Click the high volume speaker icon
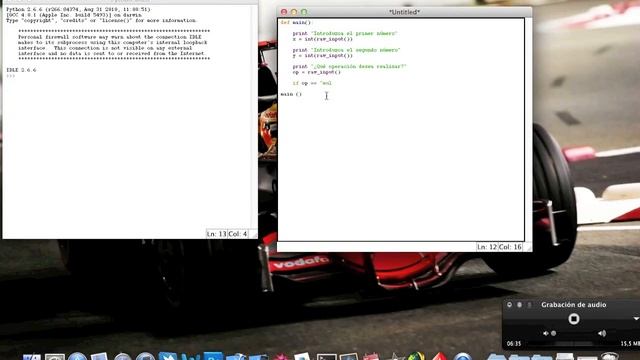 [602, 333]
